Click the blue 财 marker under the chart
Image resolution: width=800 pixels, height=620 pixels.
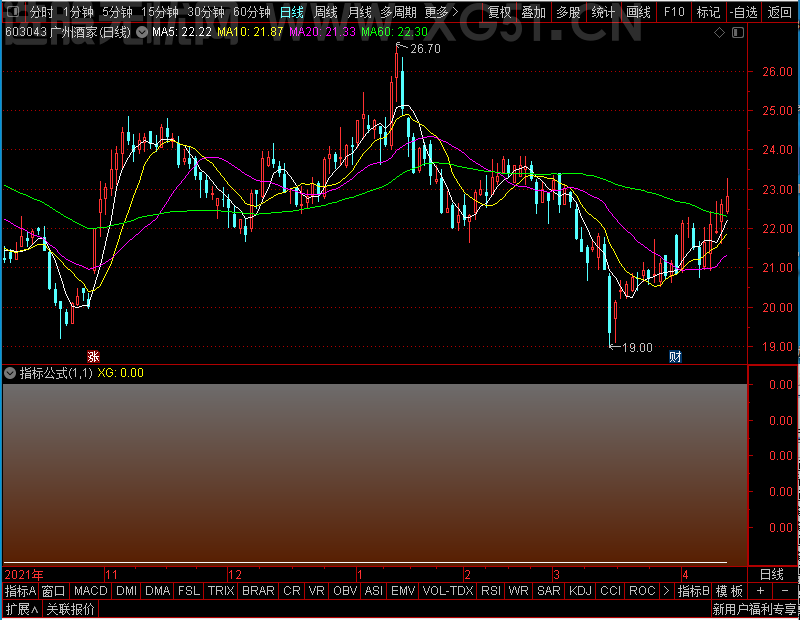pos(675,356)
